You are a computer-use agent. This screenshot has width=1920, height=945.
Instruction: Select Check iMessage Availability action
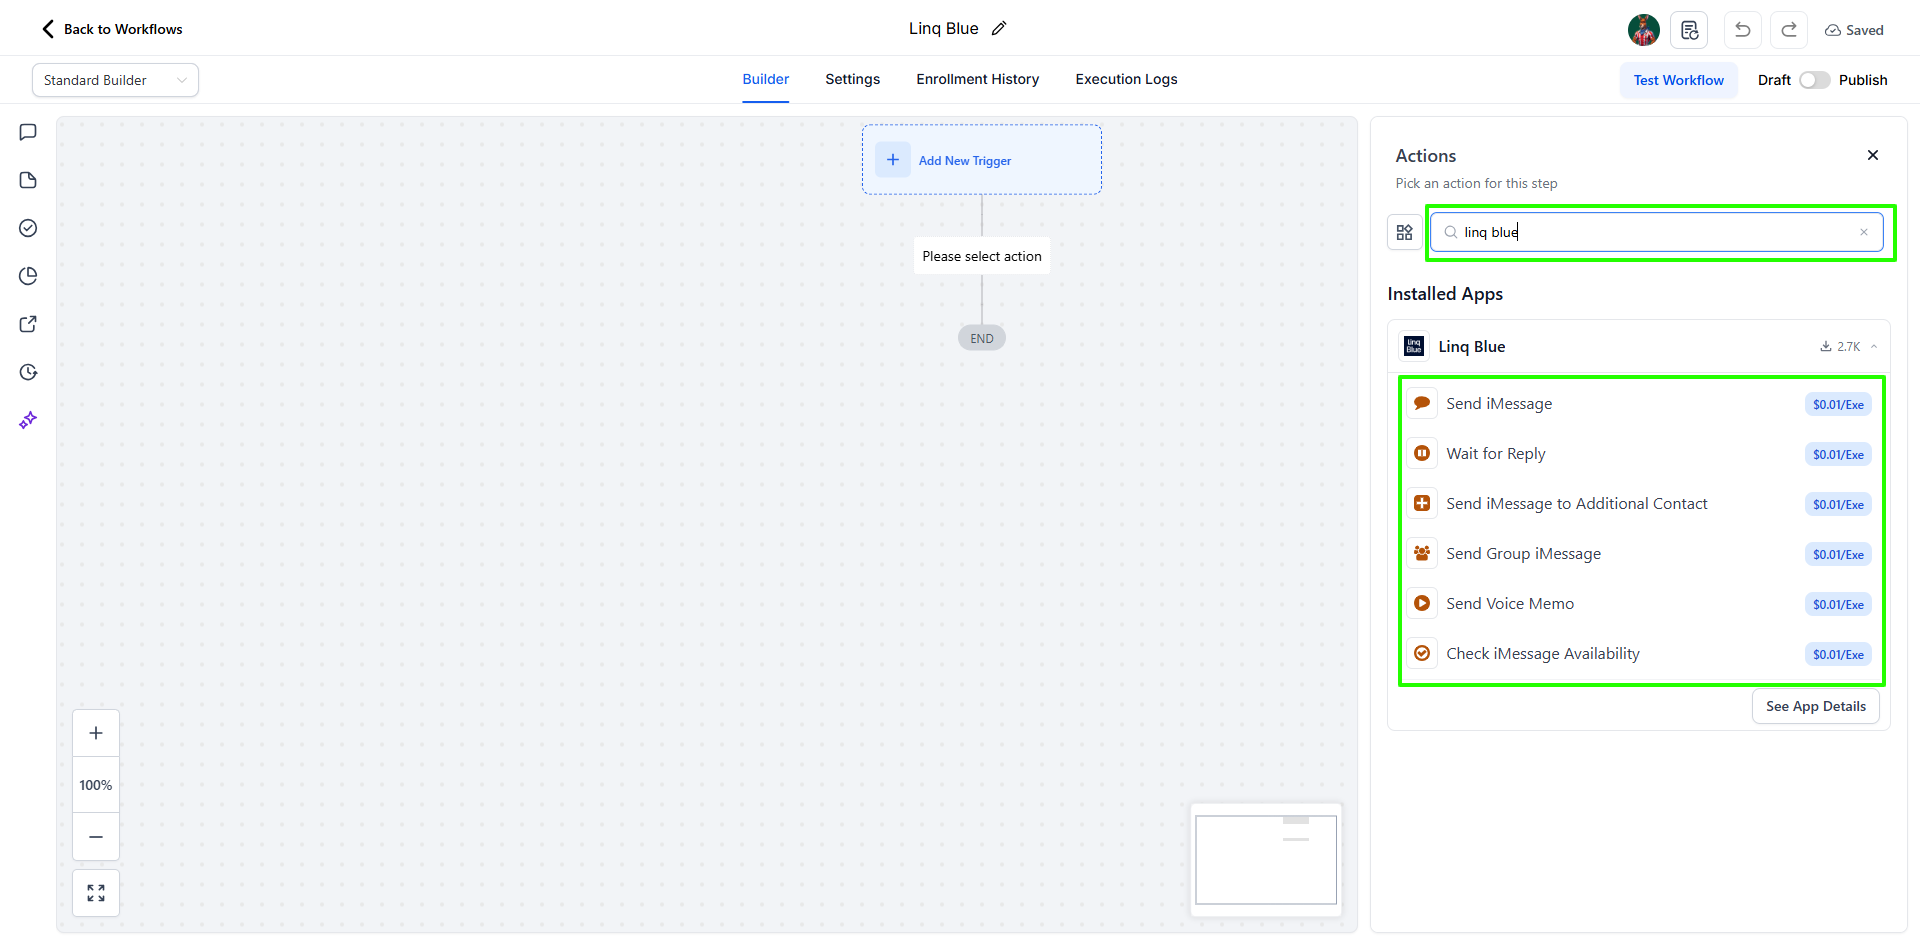[x=1640, y=654]
